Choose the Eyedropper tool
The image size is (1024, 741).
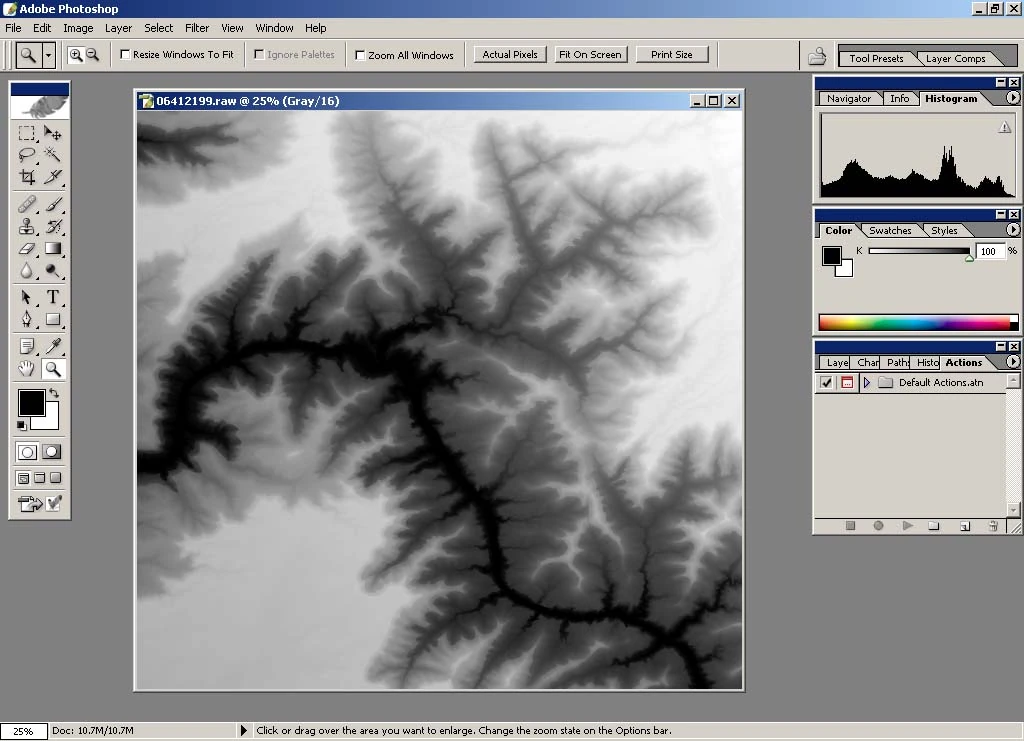pos(53,346)
